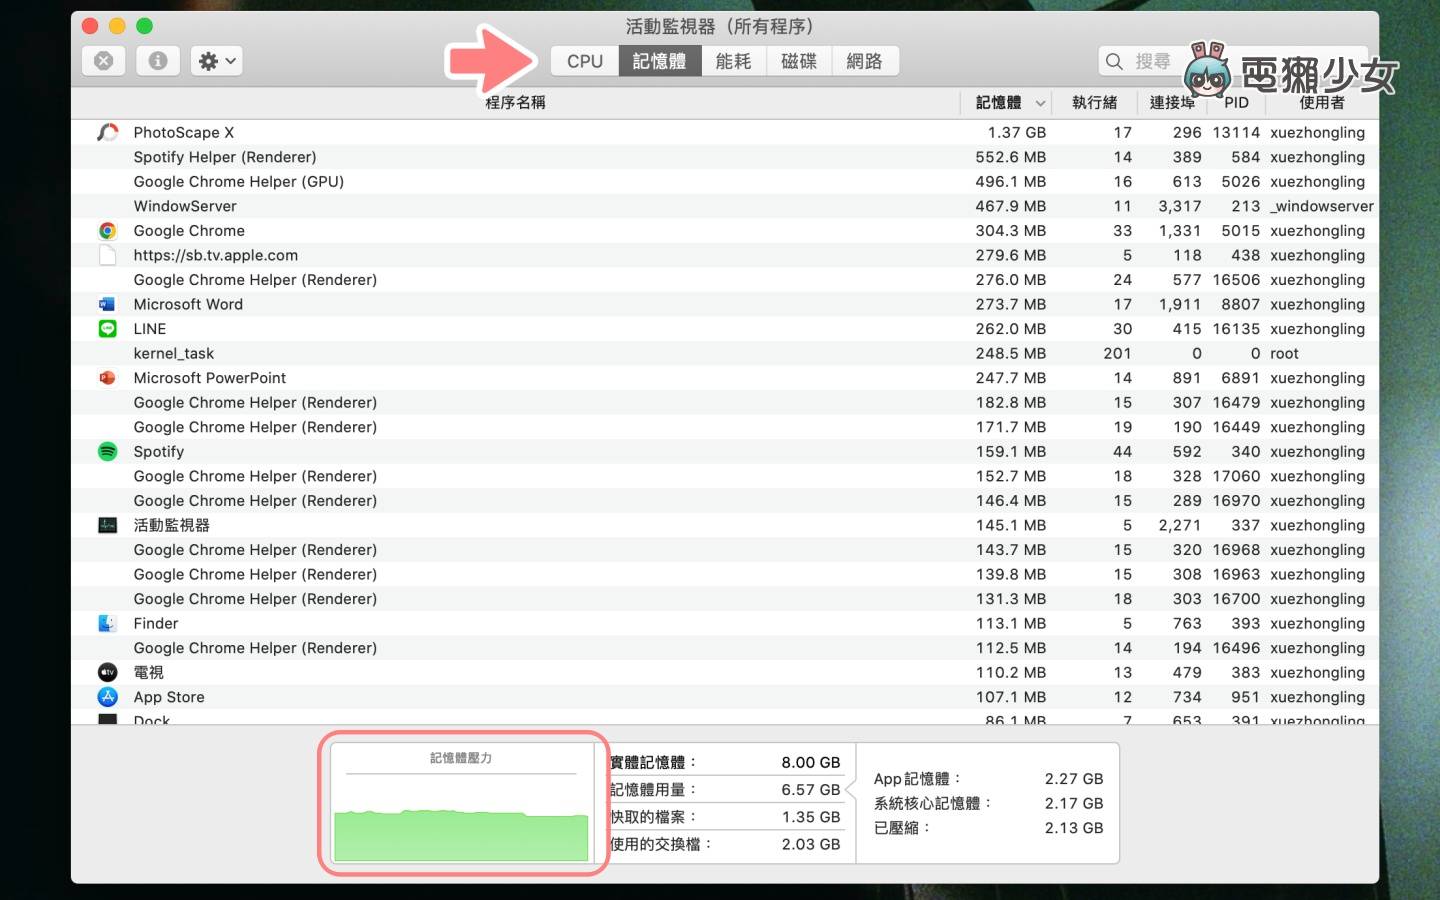
Task: Click the 1.37 GB memory value
Action: [1017, 132]
